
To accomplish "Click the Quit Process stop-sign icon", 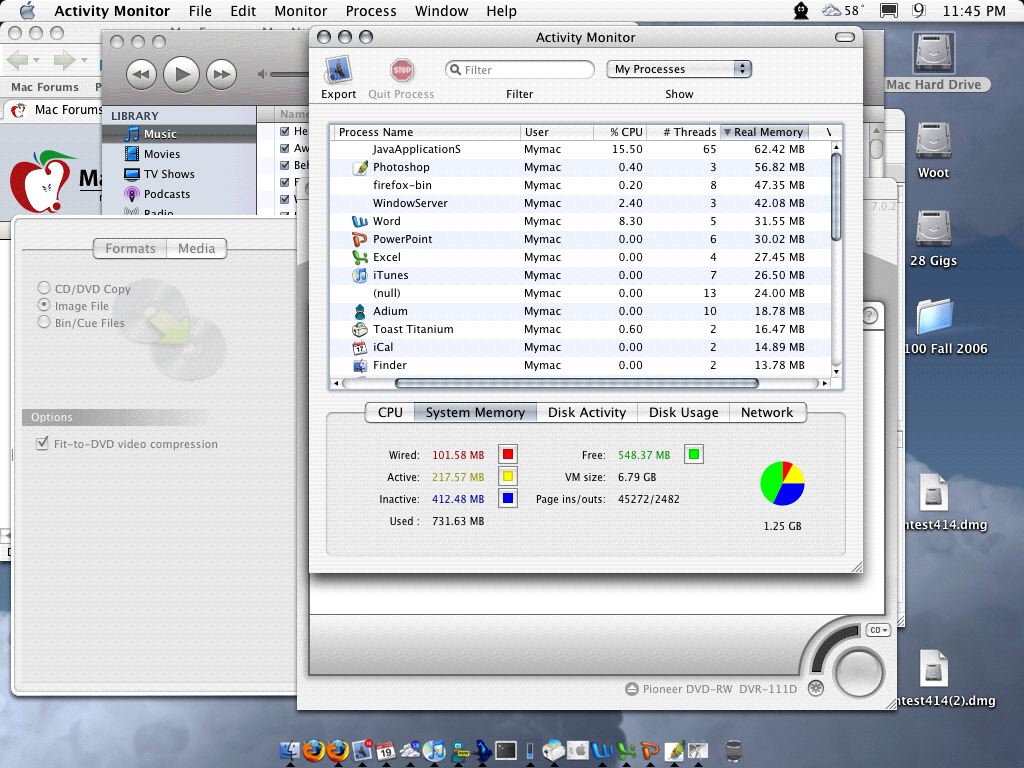I will (402, 70).
